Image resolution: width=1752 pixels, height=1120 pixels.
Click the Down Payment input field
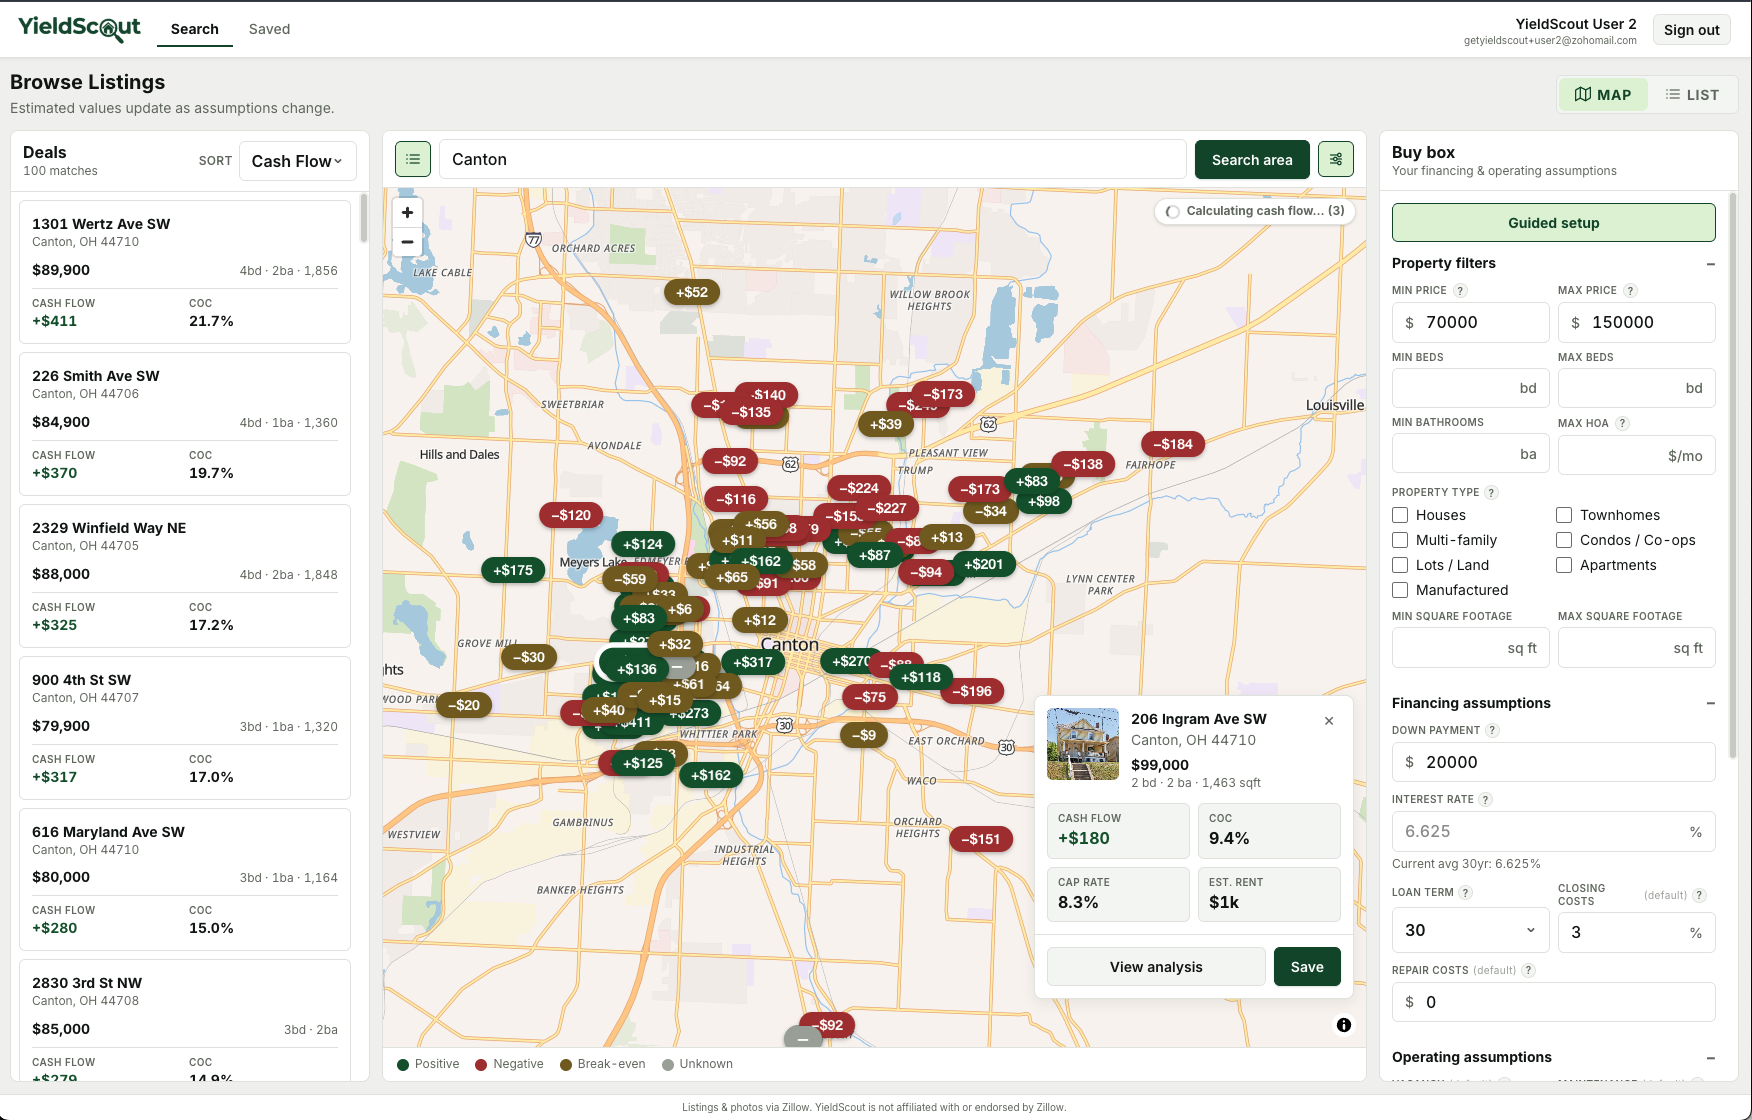point(1553,762)
